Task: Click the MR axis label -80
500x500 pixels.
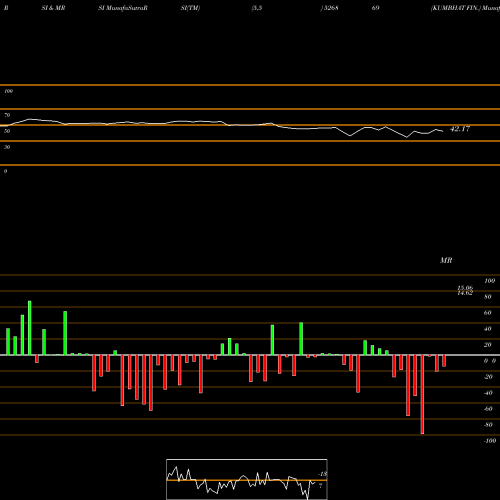Action: tap(488, 425)
